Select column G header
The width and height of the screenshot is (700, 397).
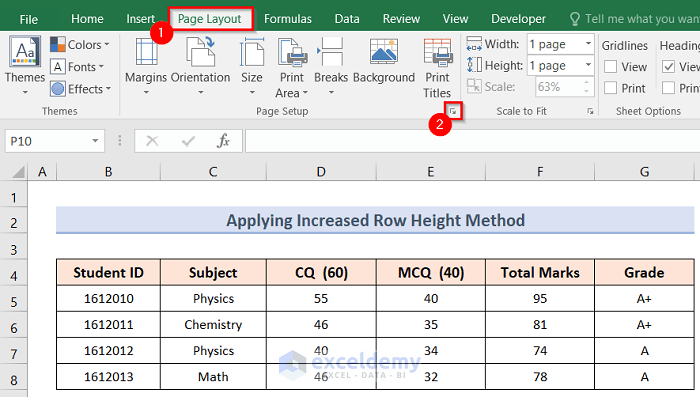coord(644,171)
